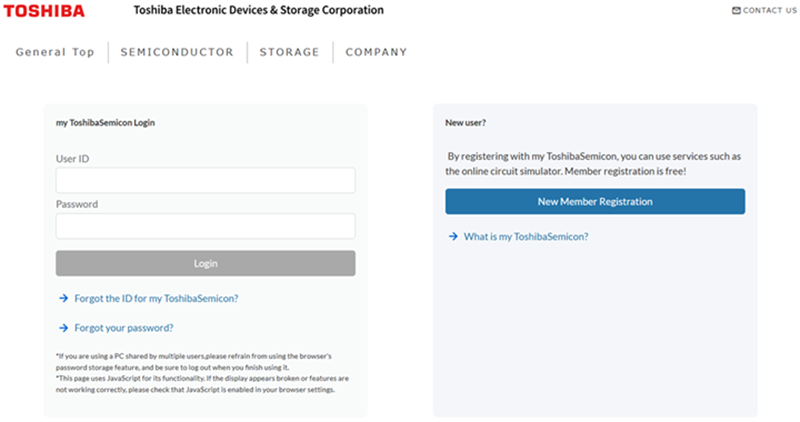
Task: Click the New Member Registration button
Action: tap(595, 202)
